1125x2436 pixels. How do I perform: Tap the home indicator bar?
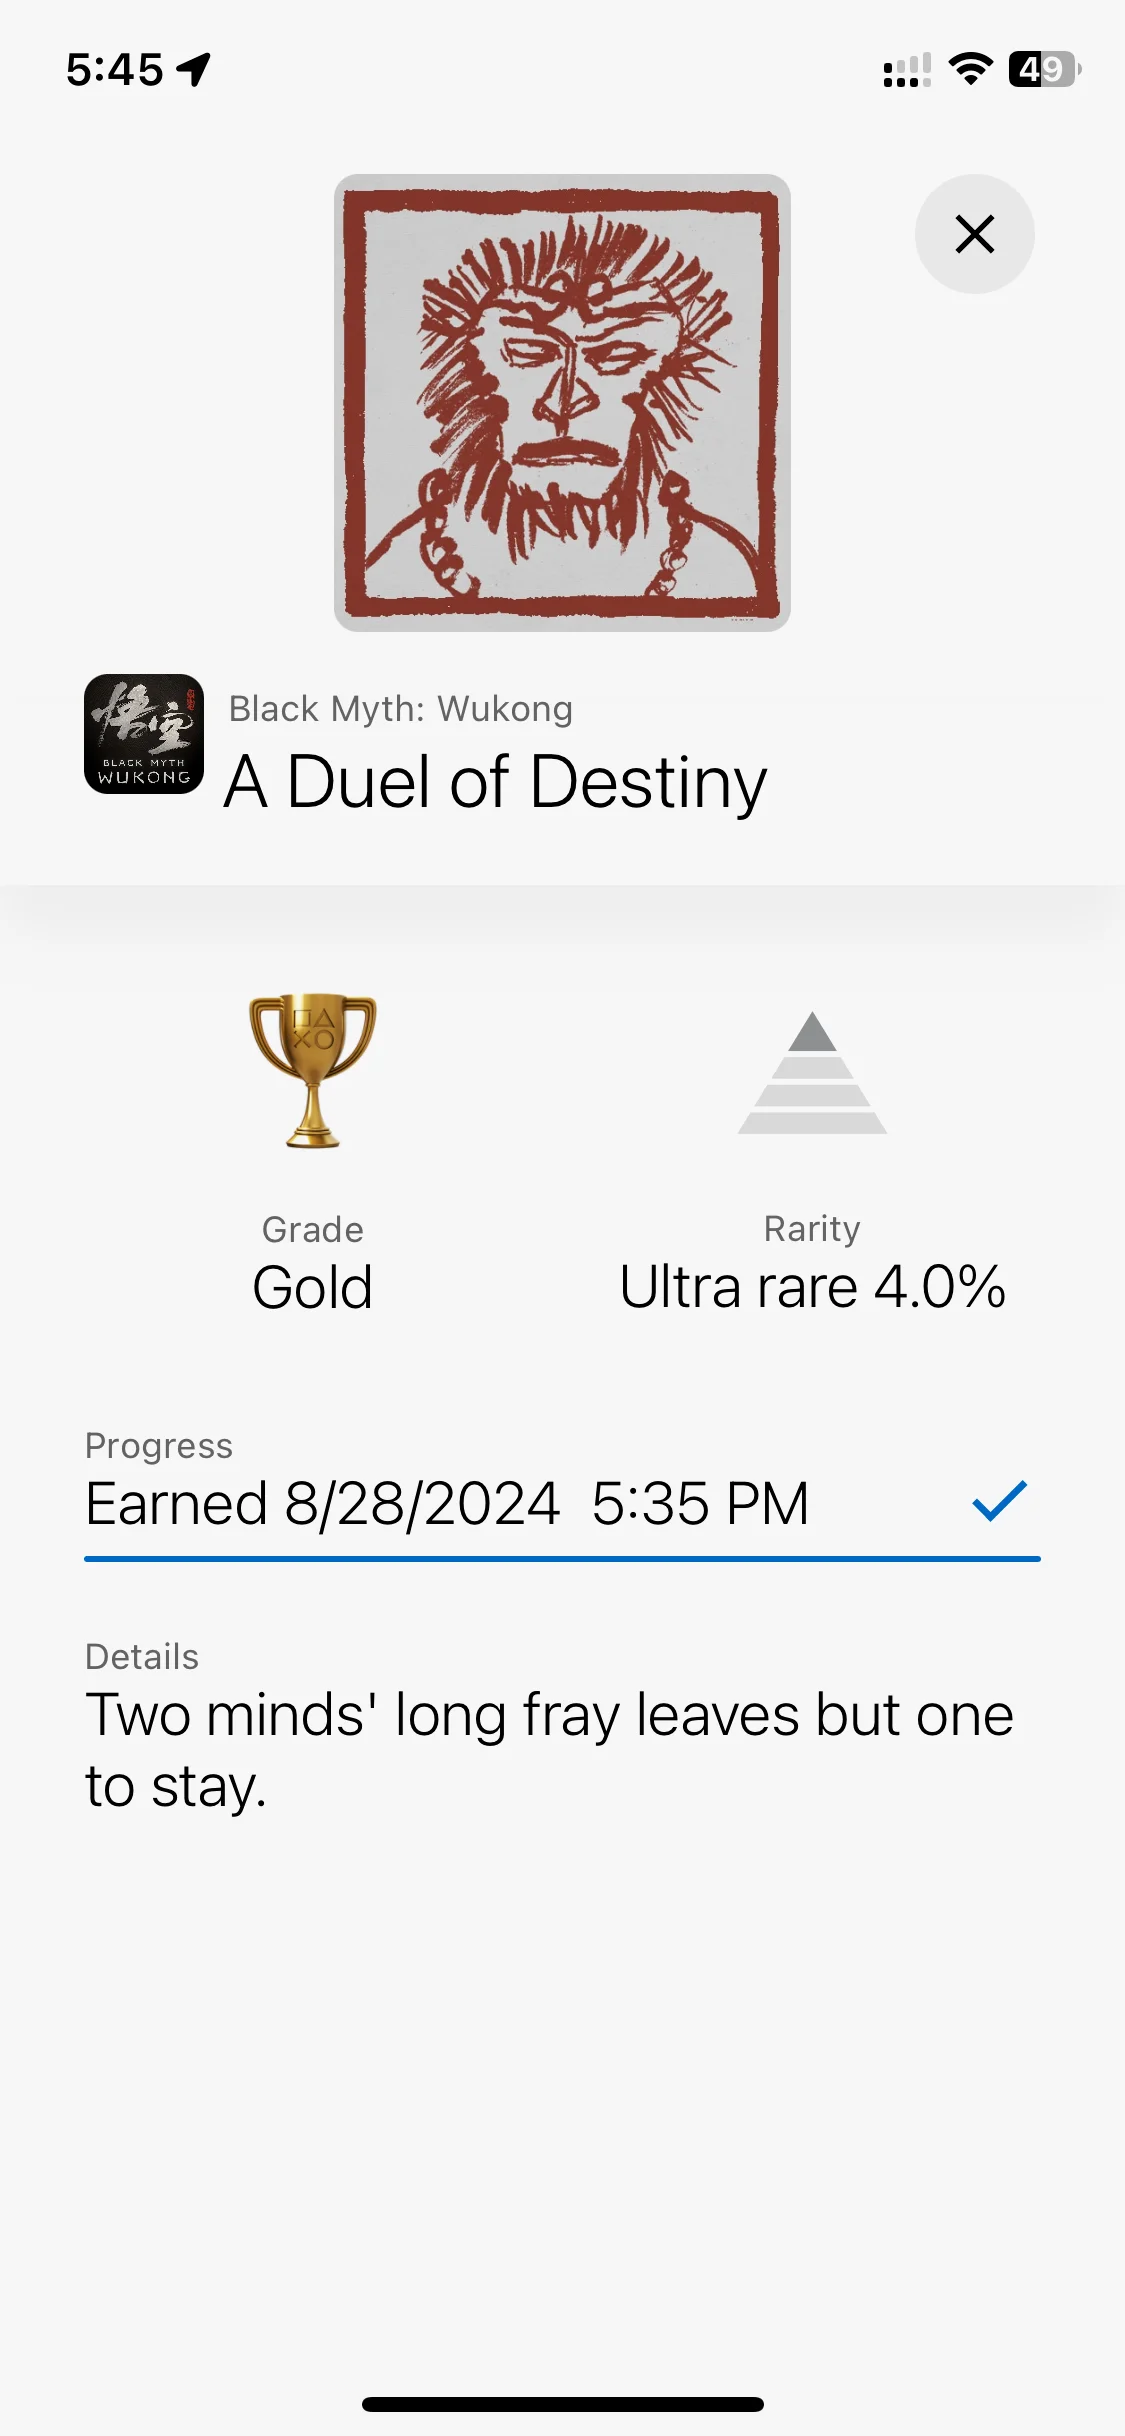coord(562,2404)
